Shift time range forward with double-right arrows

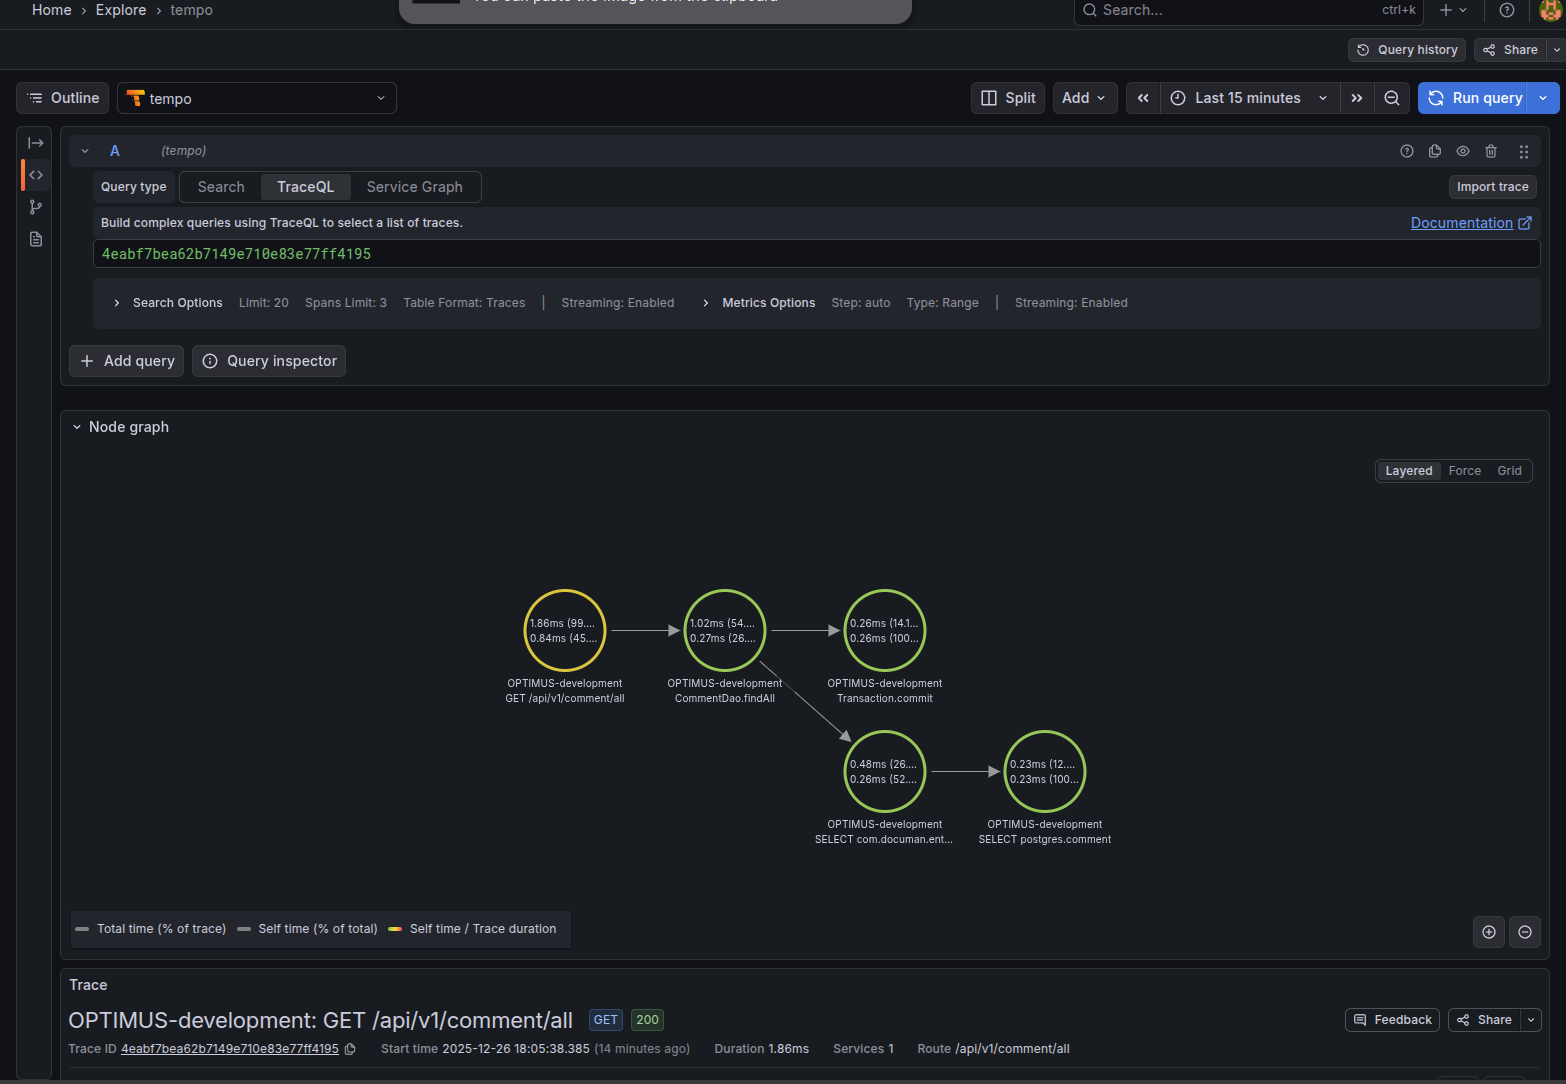[x=1357, y=98]
